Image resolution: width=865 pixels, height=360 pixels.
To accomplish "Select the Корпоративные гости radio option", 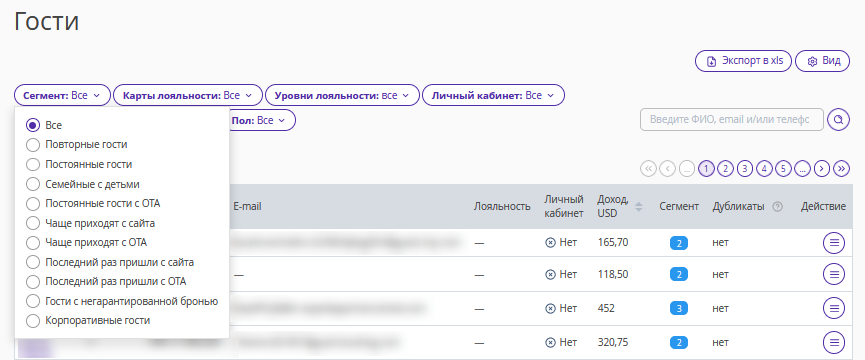I will 33,321.
